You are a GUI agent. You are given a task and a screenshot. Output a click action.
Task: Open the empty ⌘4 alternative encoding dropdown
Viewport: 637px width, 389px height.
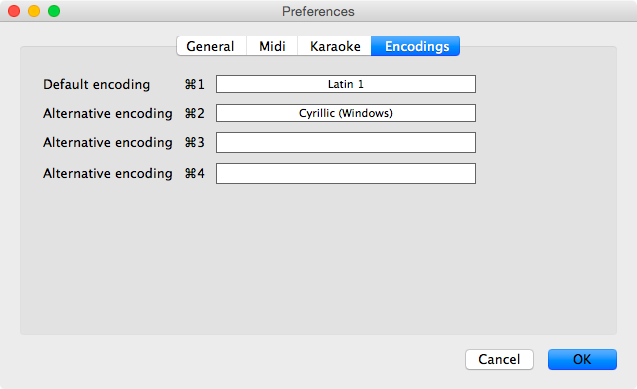[x=346, y=173]
